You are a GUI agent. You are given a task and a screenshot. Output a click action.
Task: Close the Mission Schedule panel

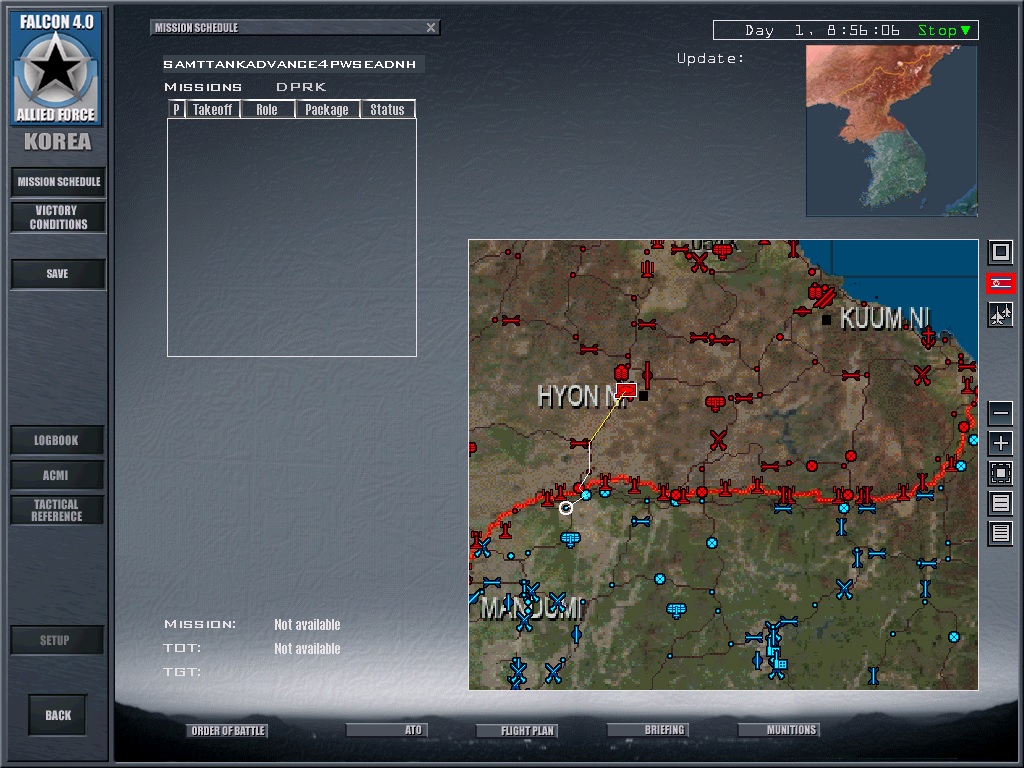click(431, 28)
